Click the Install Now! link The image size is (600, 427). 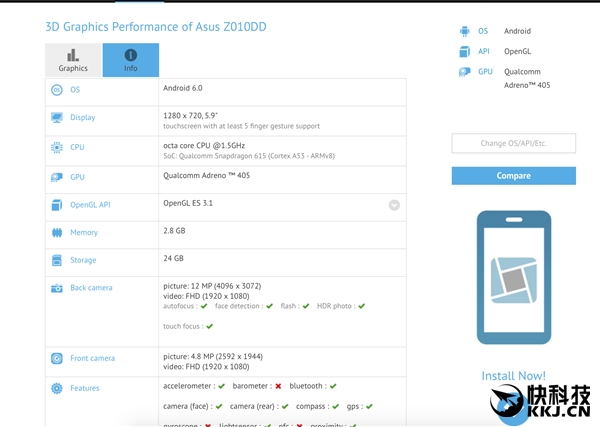[x=513, y=376]
